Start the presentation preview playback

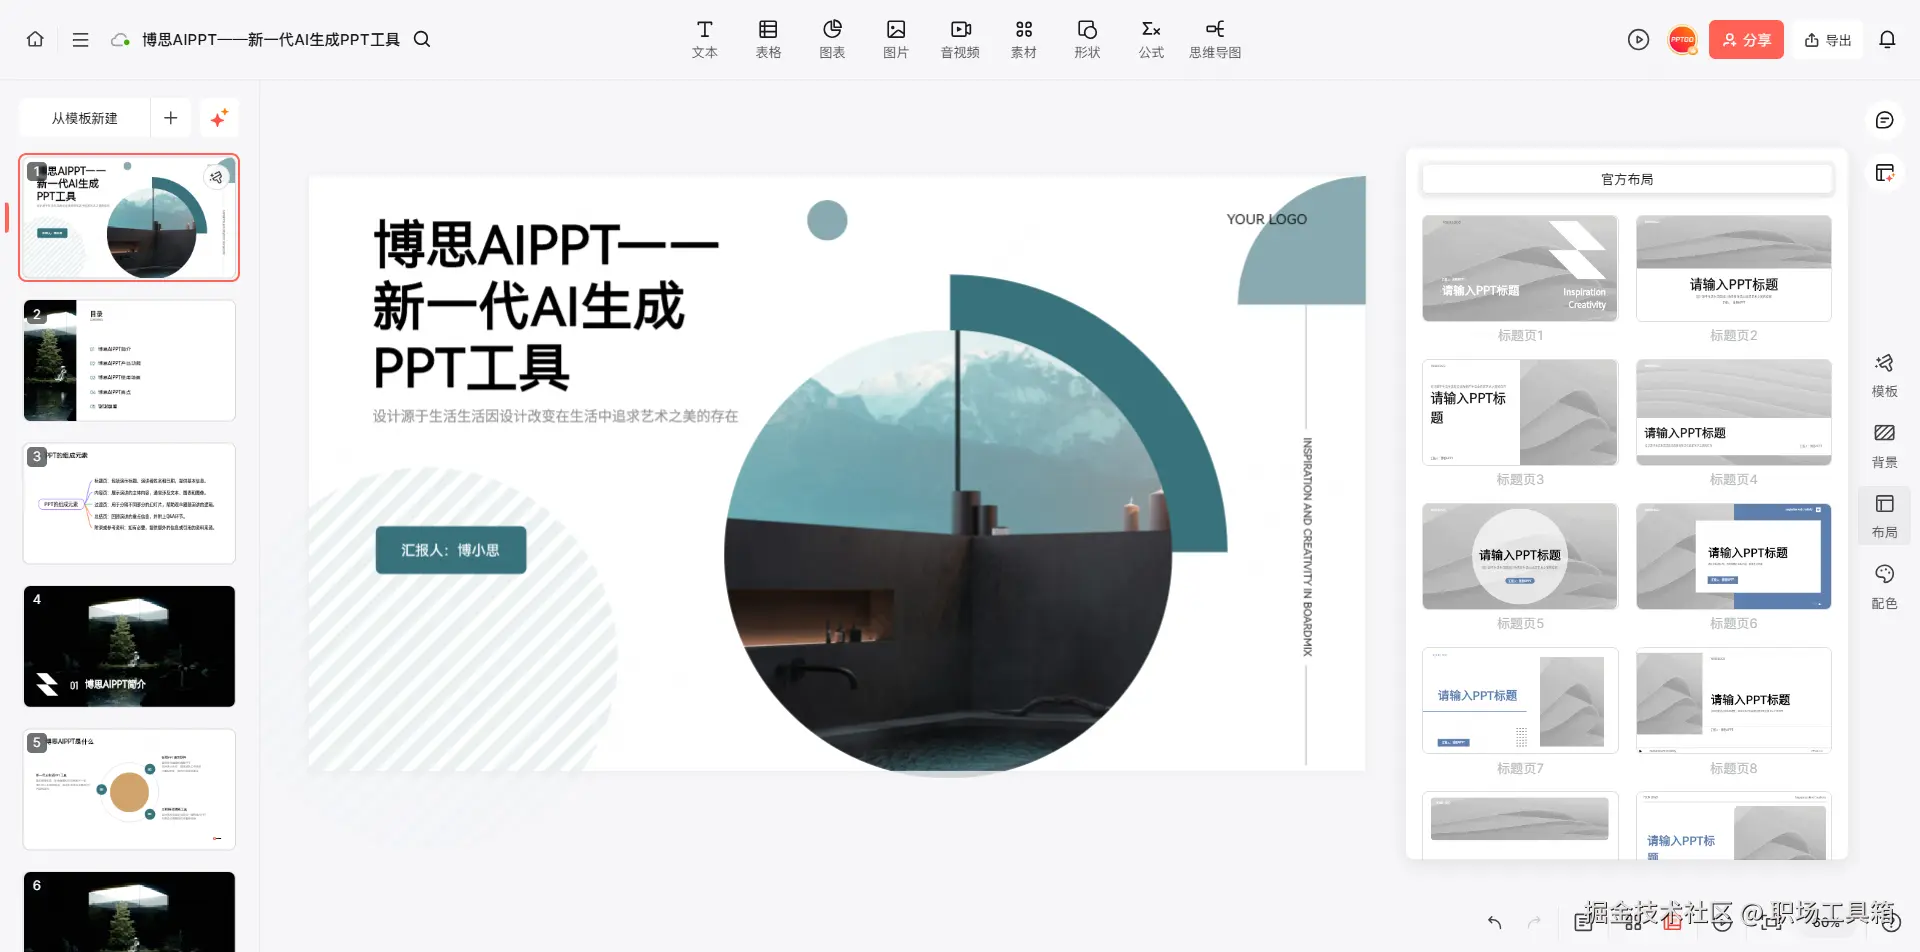click(x=1638, y=39)
